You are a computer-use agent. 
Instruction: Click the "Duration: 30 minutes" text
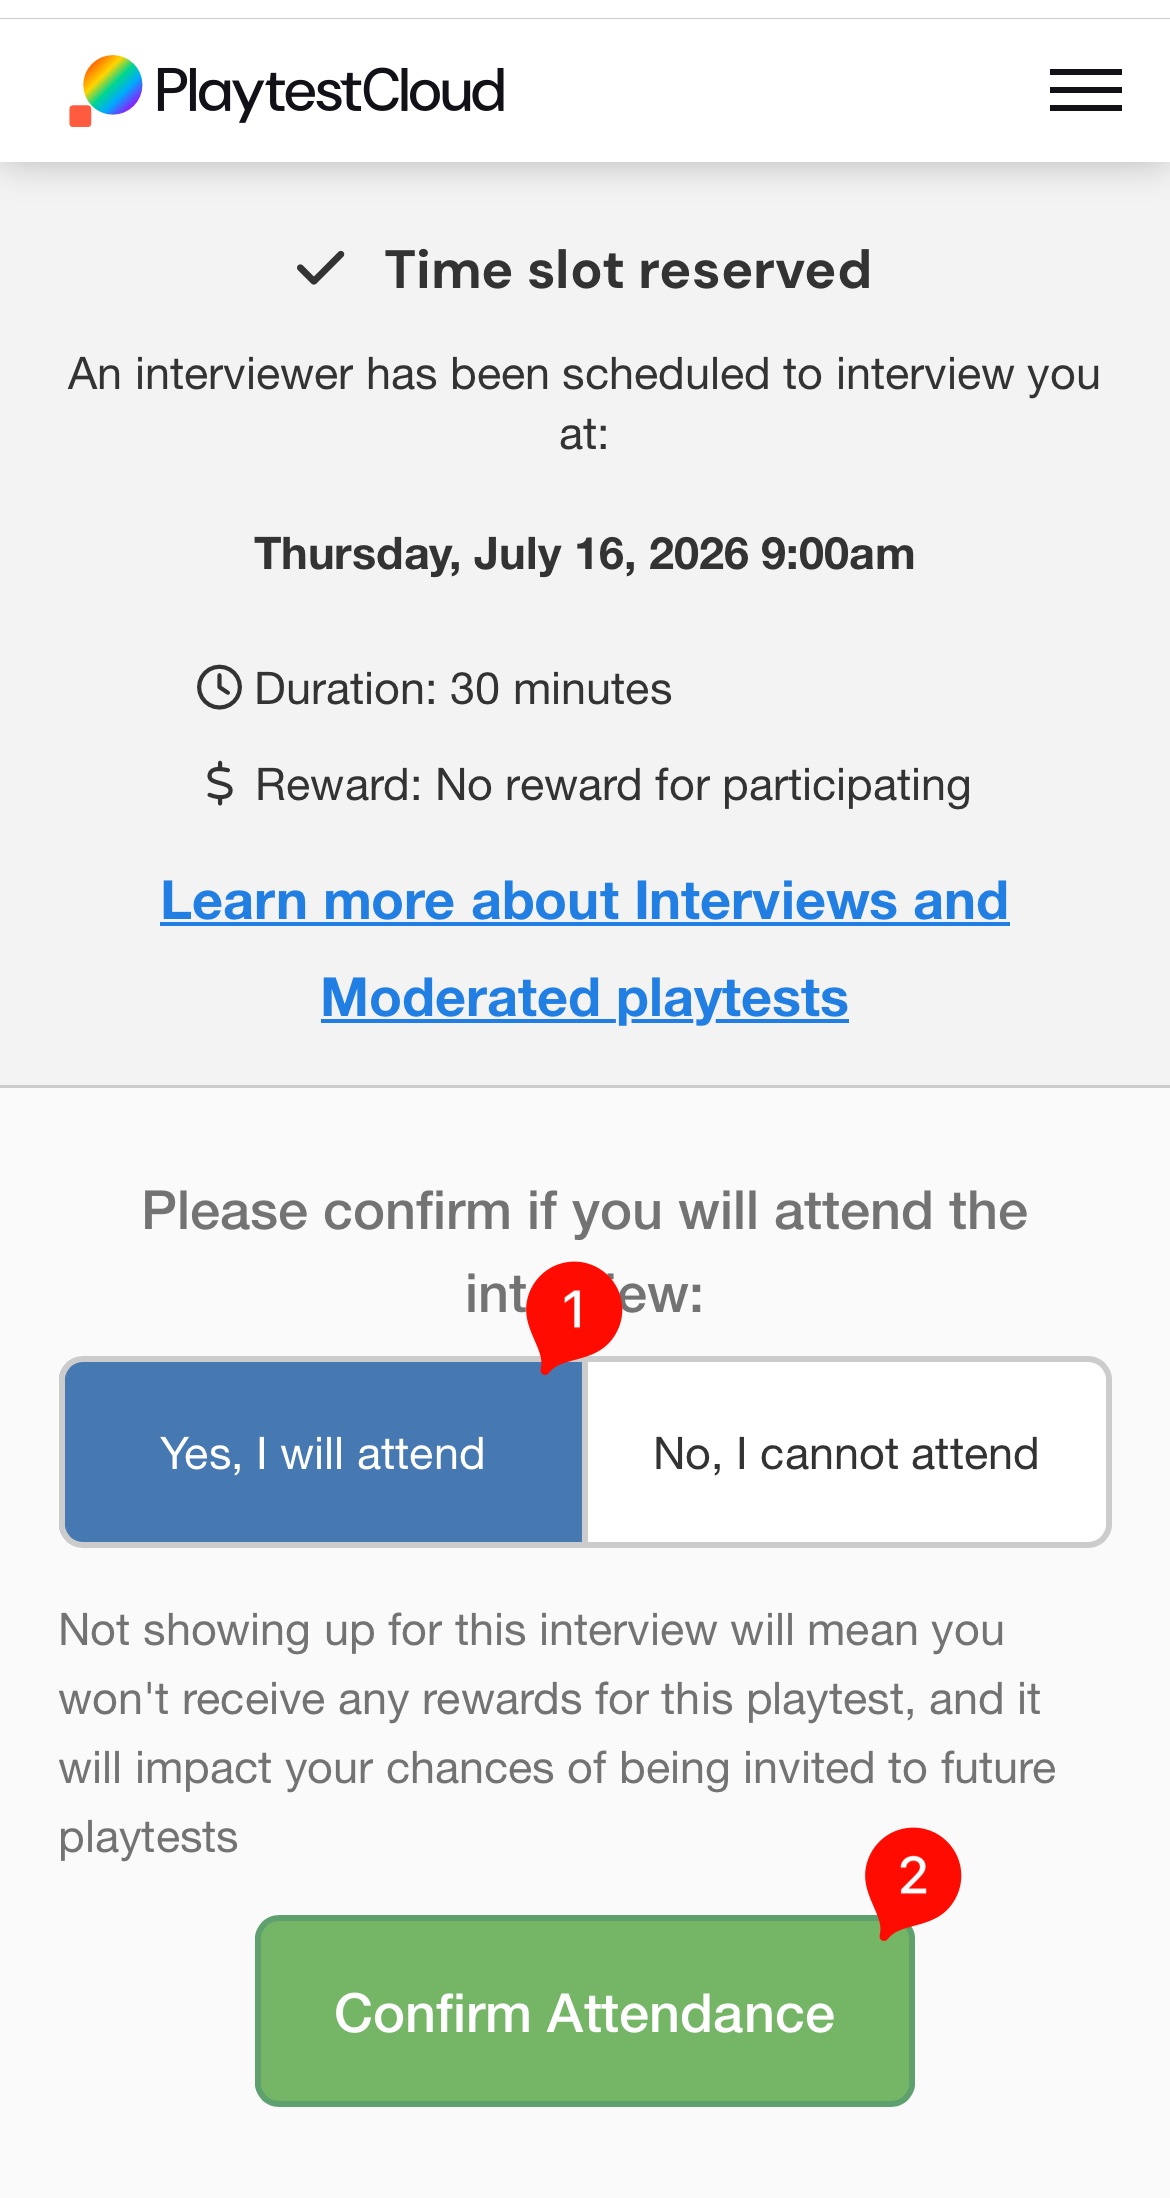463,689
